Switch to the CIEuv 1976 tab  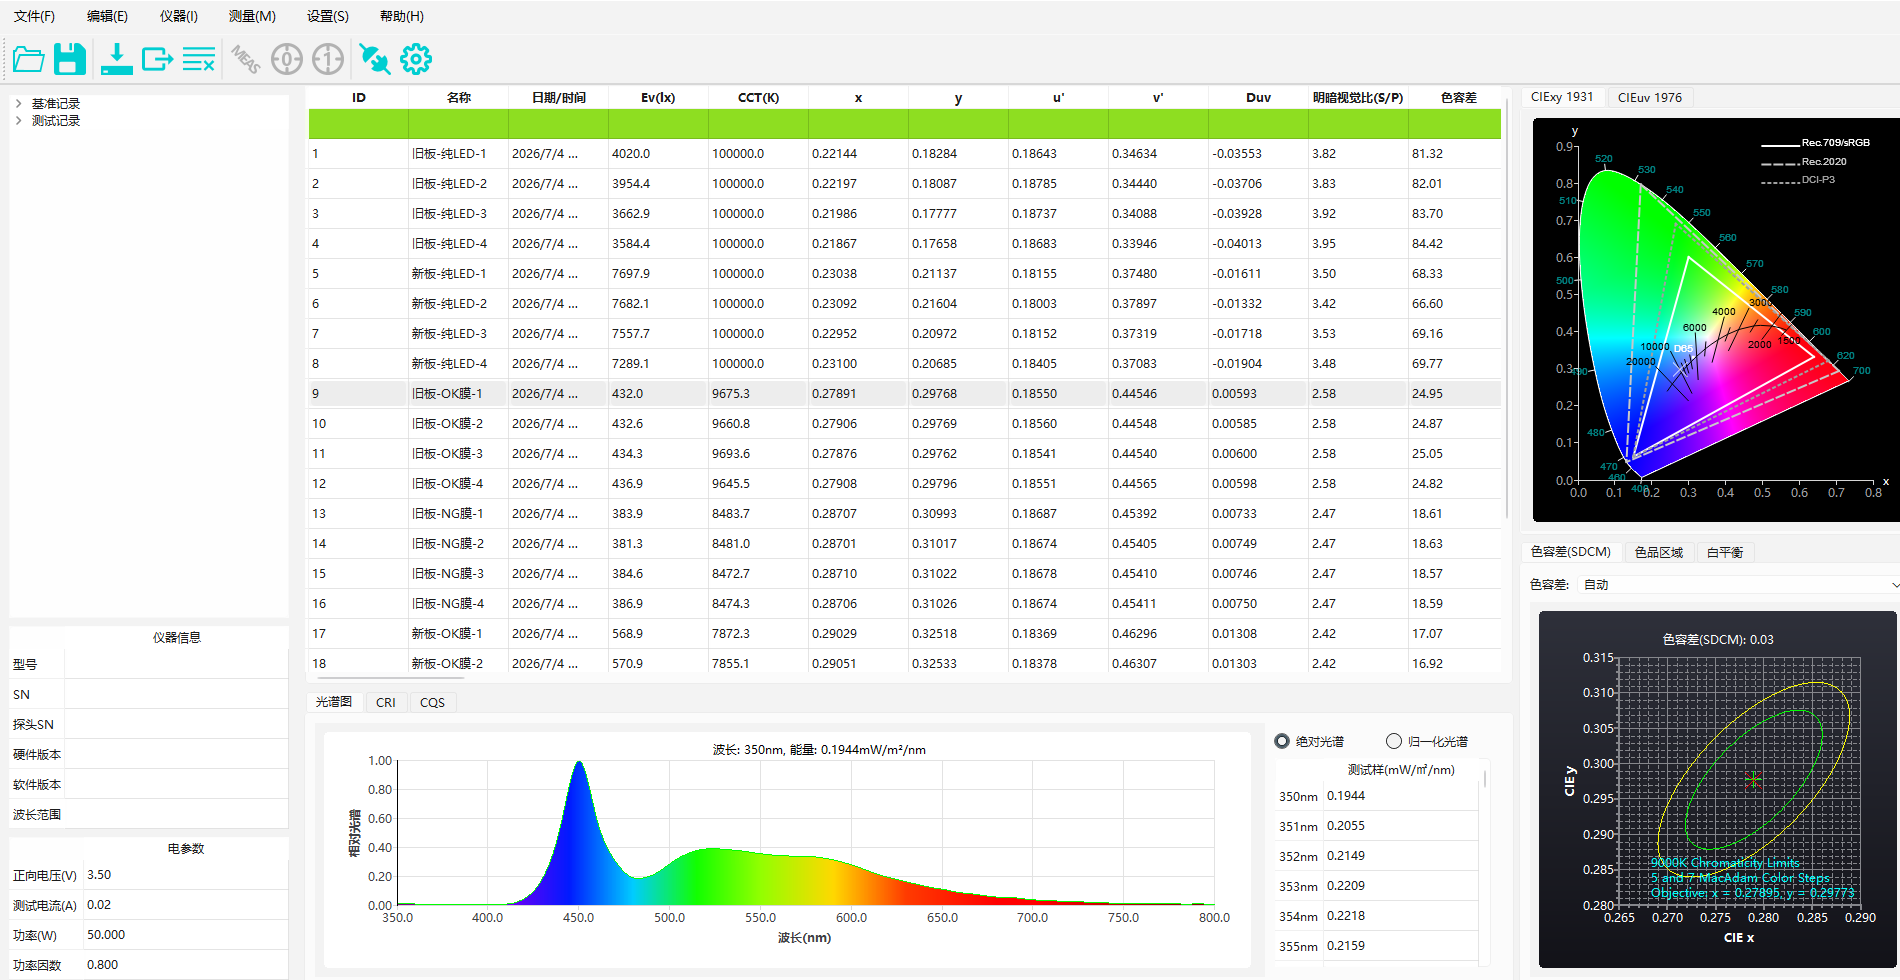tap(1650, 97)
